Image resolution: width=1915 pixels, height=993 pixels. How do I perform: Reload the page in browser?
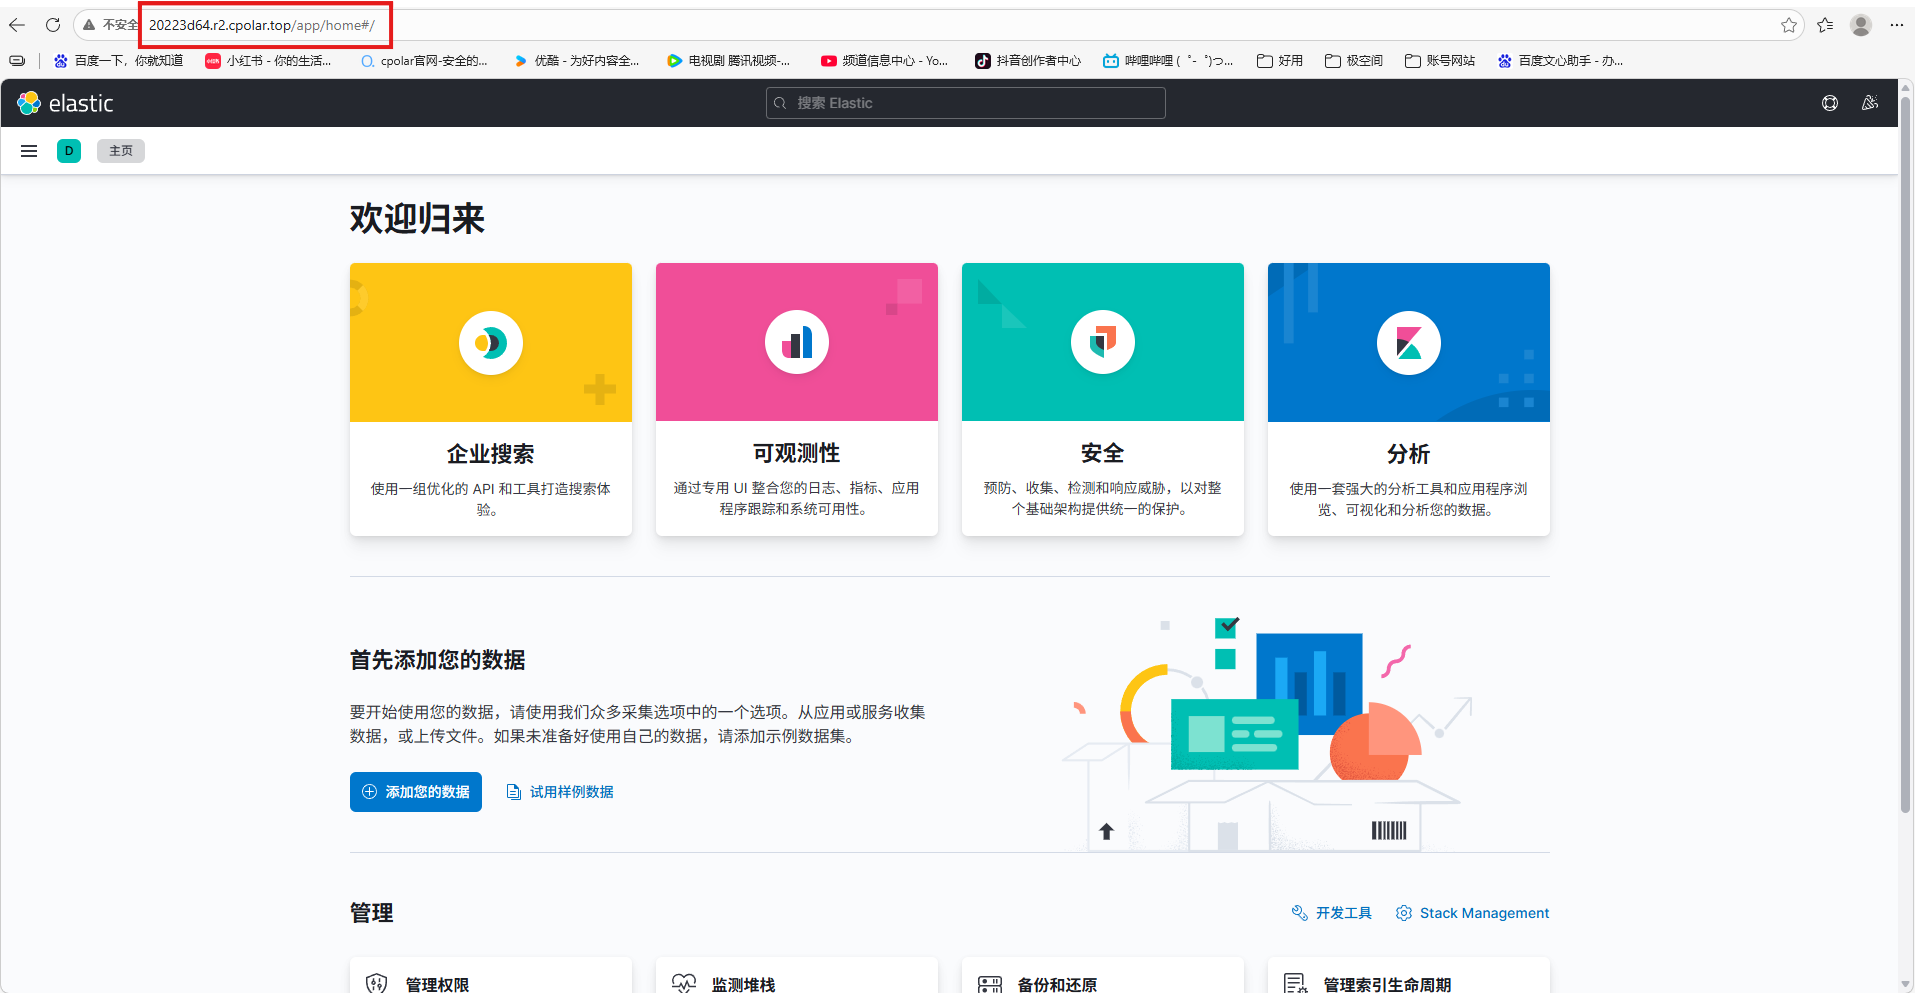point(53,25)
